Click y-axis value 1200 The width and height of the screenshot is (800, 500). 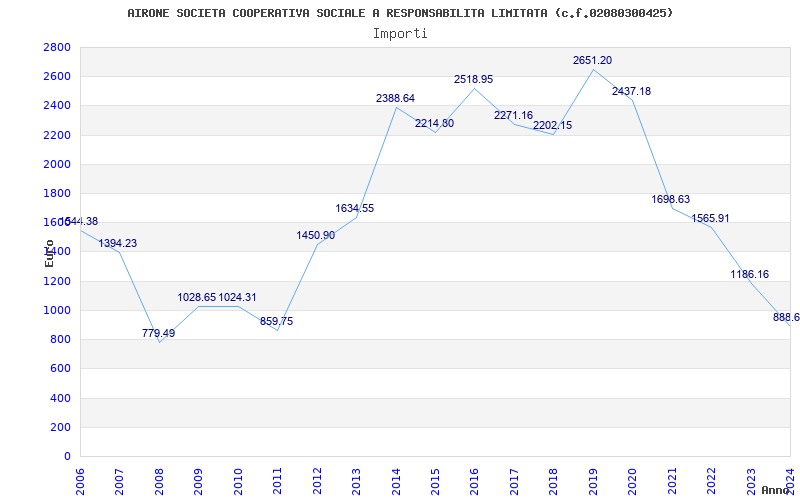(x=57, y=281)
